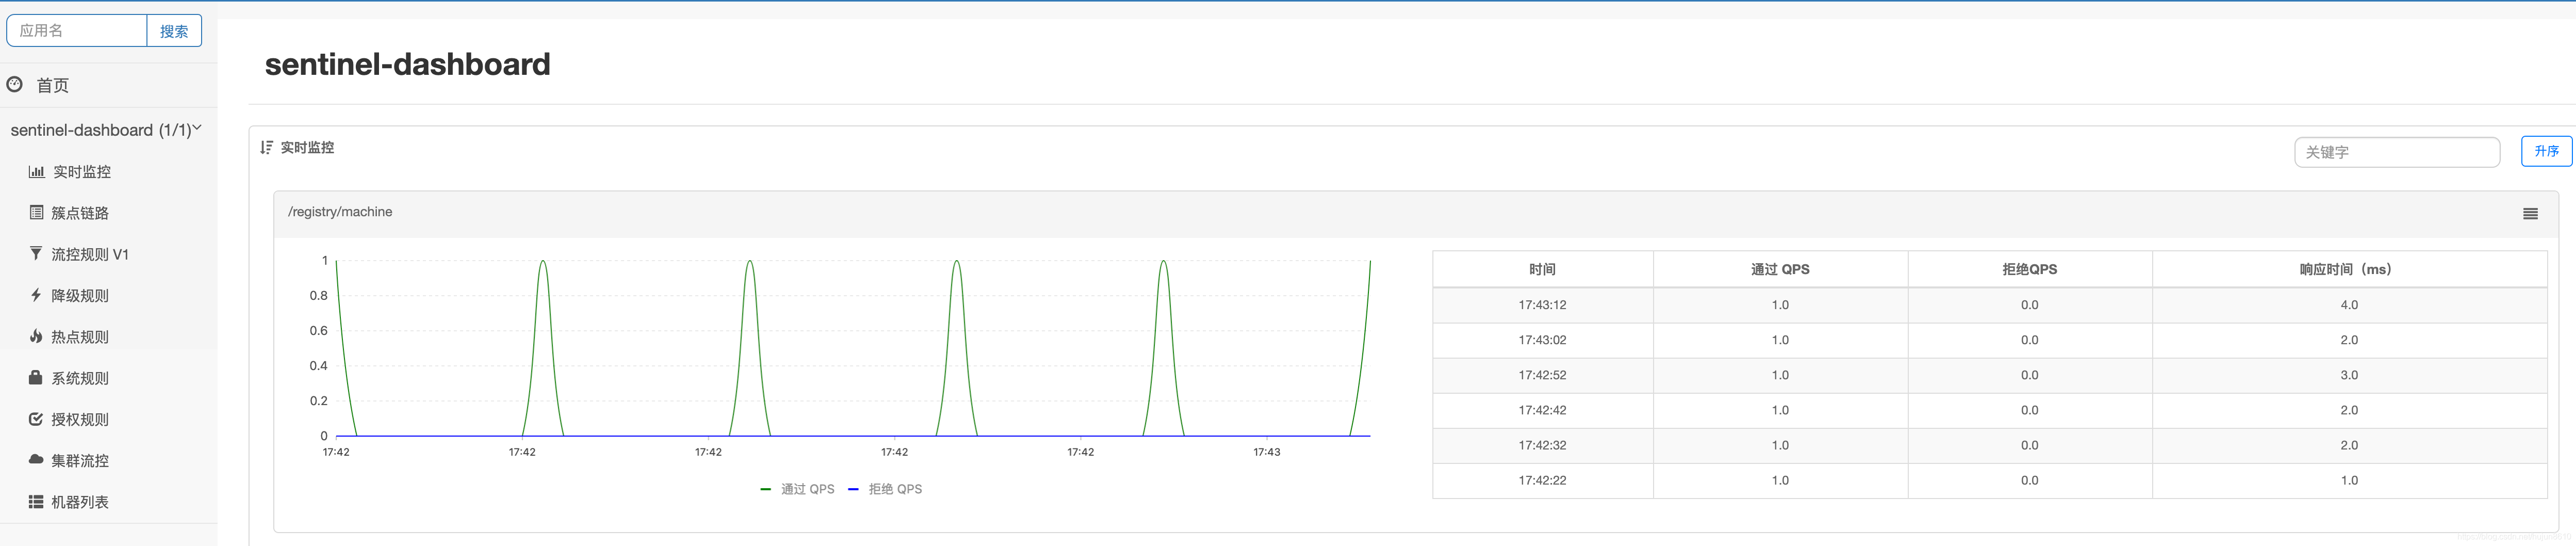The image size is (2576, 546).
Task: Click the 搜索 search button
Action: pyautogui.click(x=174, y=31)
